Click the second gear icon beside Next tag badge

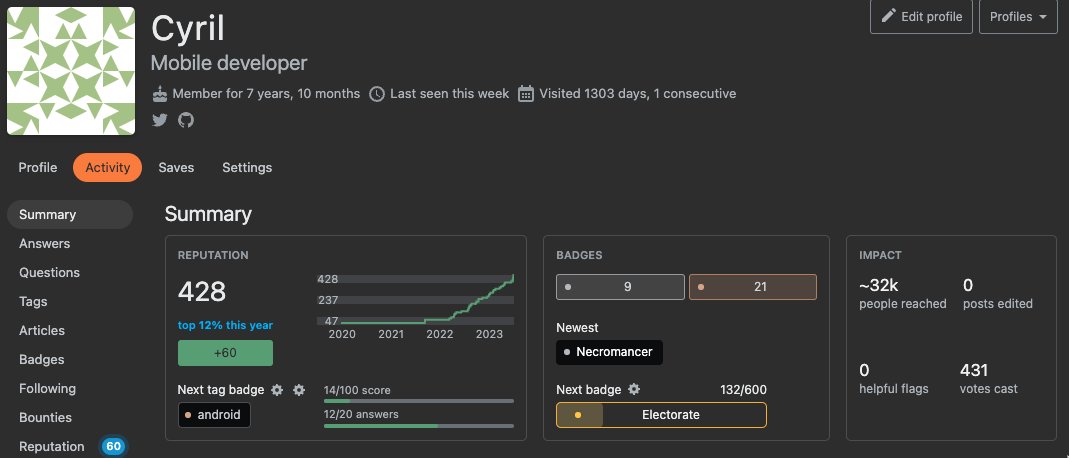(x=299, y=390)
